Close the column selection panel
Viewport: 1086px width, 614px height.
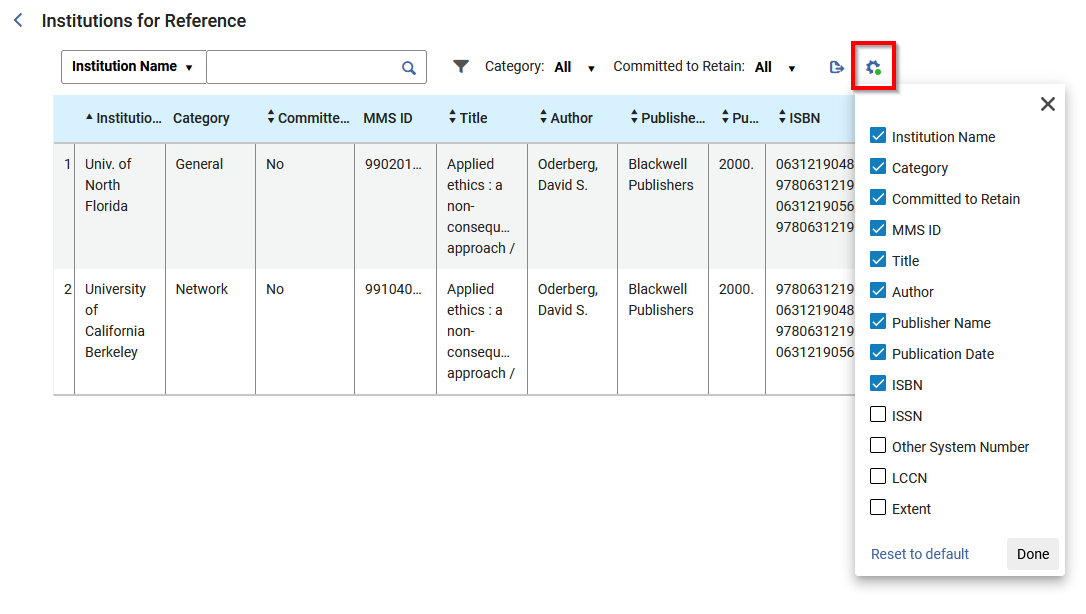tap(1047, 104)
